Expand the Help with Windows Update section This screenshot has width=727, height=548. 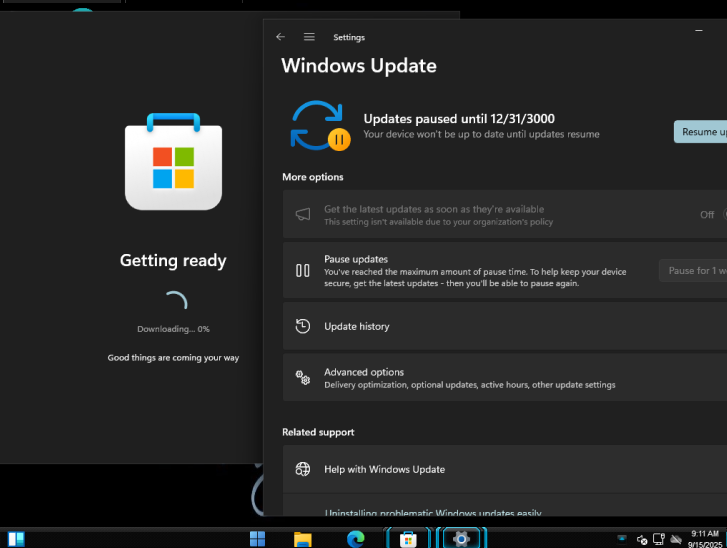[505, 469]
